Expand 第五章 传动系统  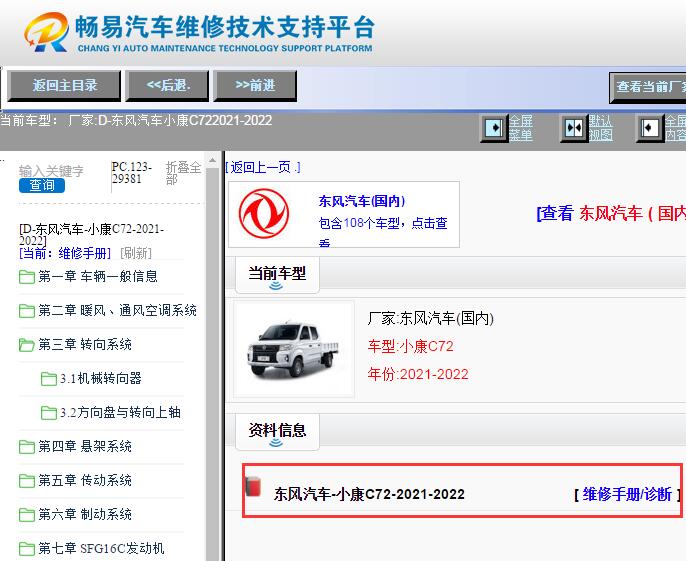(x=85, y=480)
